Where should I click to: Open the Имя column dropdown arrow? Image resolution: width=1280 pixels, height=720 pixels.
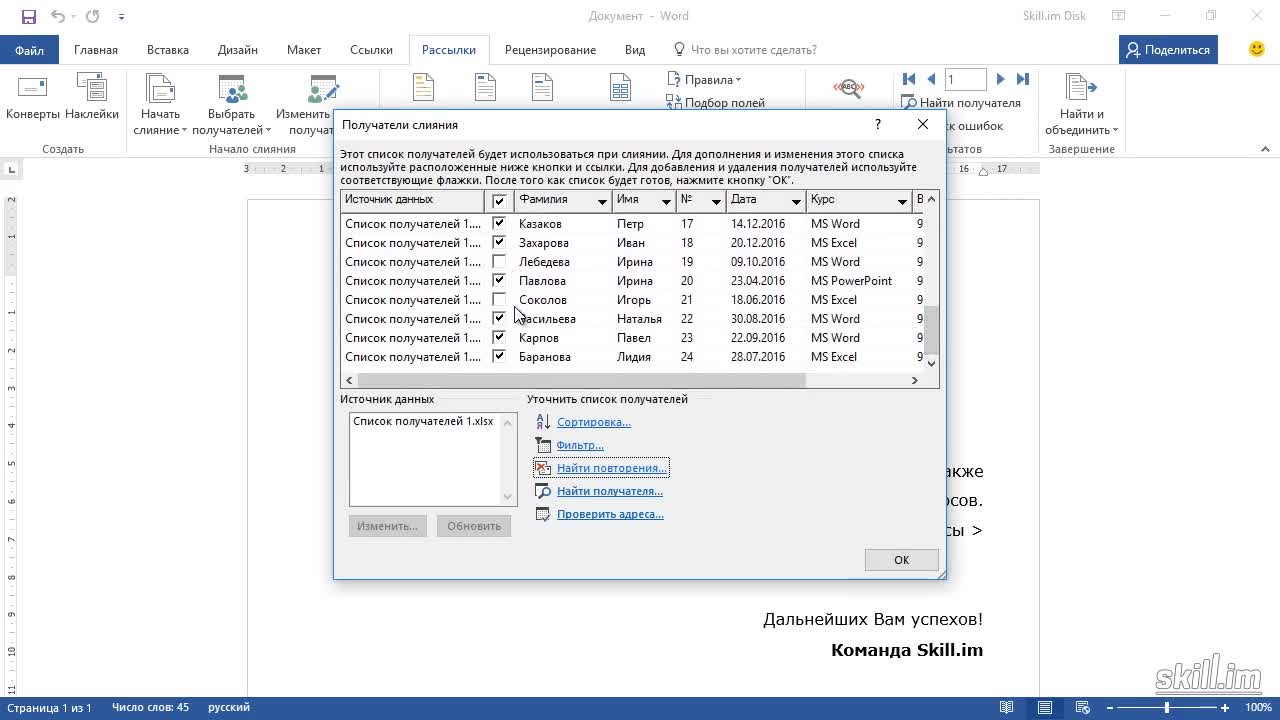(x=666, y=202)
